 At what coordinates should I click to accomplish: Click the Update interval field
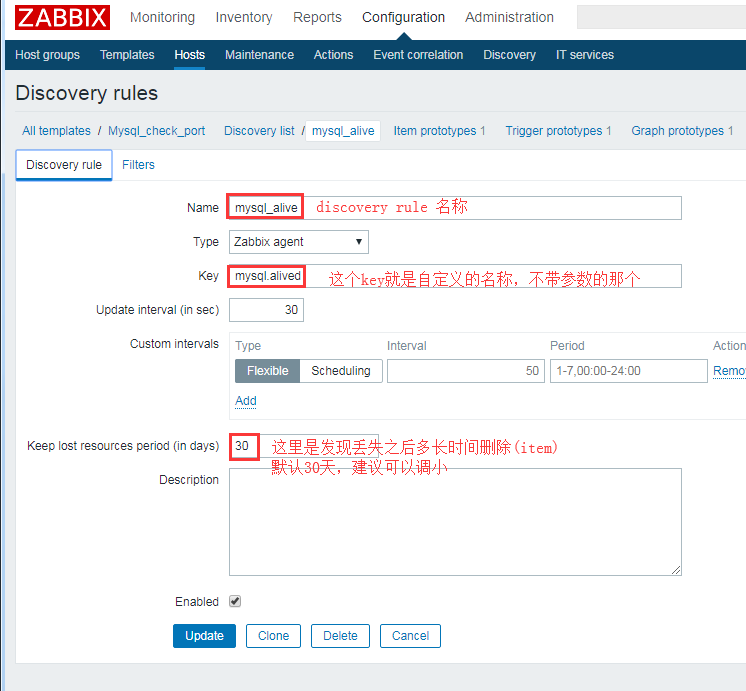tap(266, 310)
